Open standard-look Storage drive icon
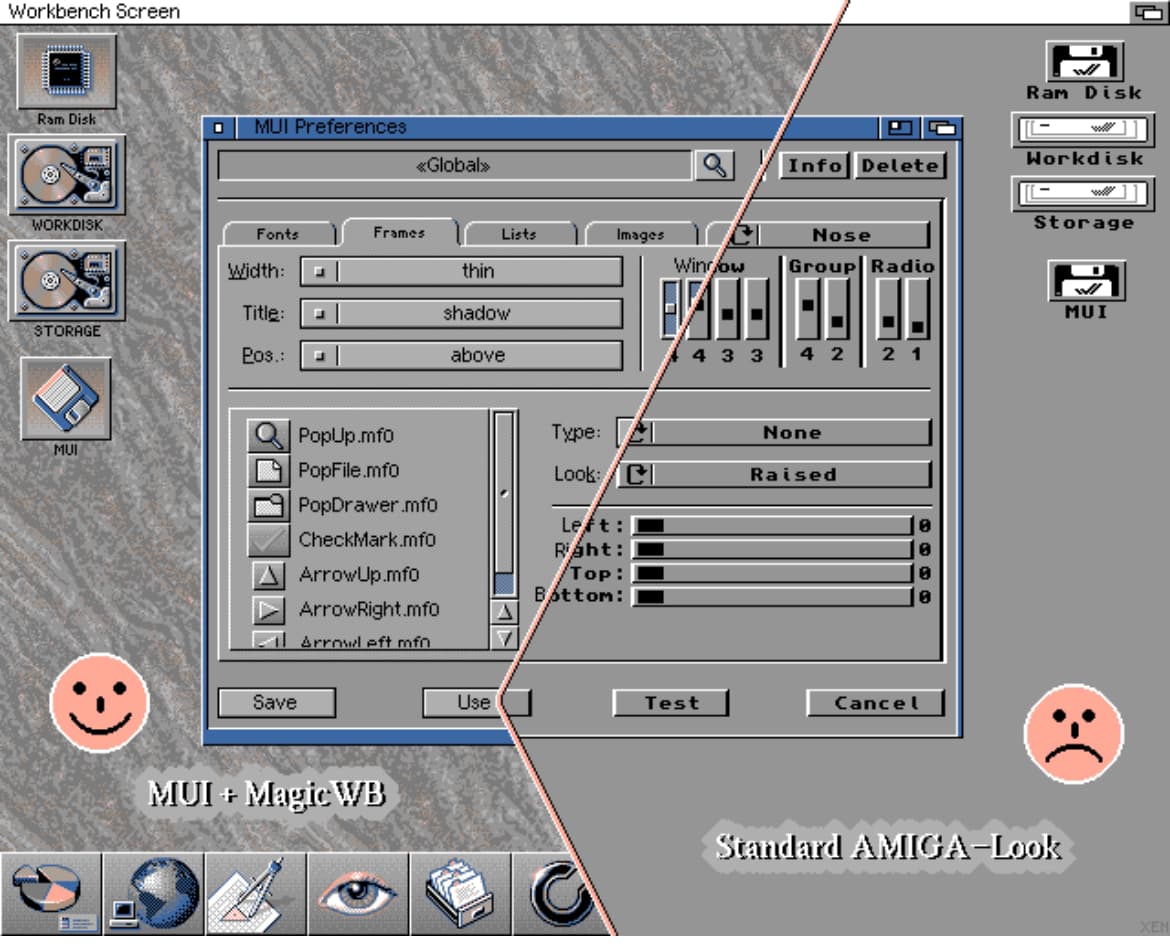The width and height of the screenshot is (1170, 950). (x=1083, y=194)
